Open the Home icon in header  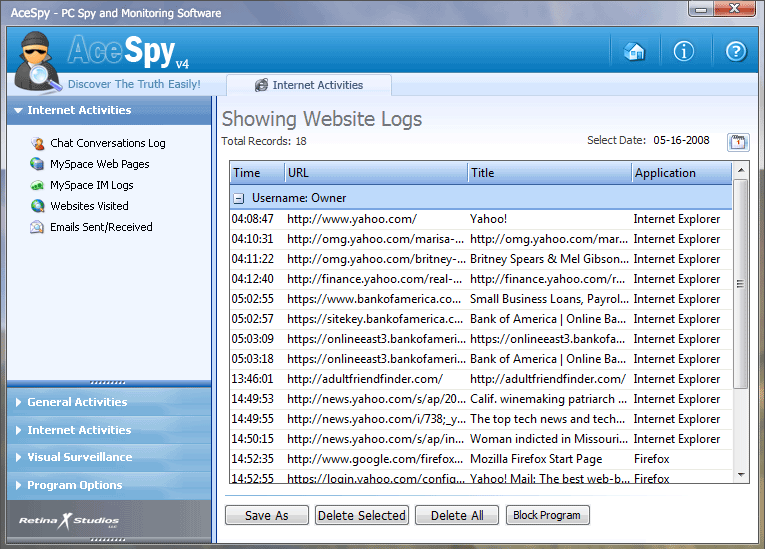point(634,51)
